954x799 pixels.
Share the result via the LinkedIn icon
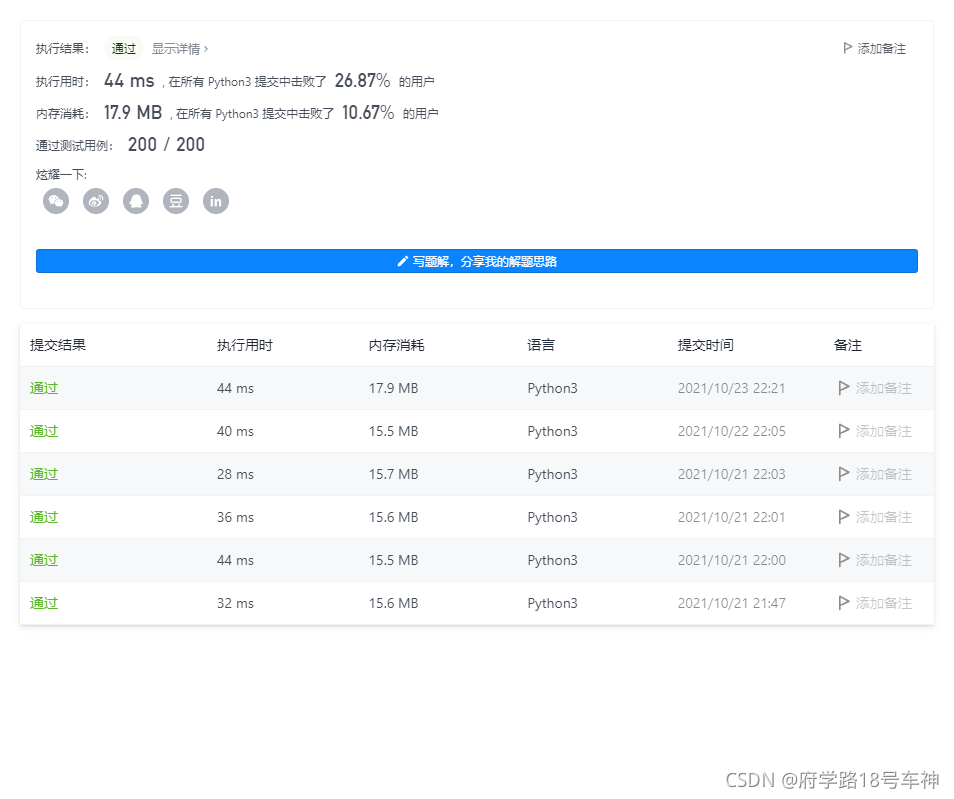216,201
